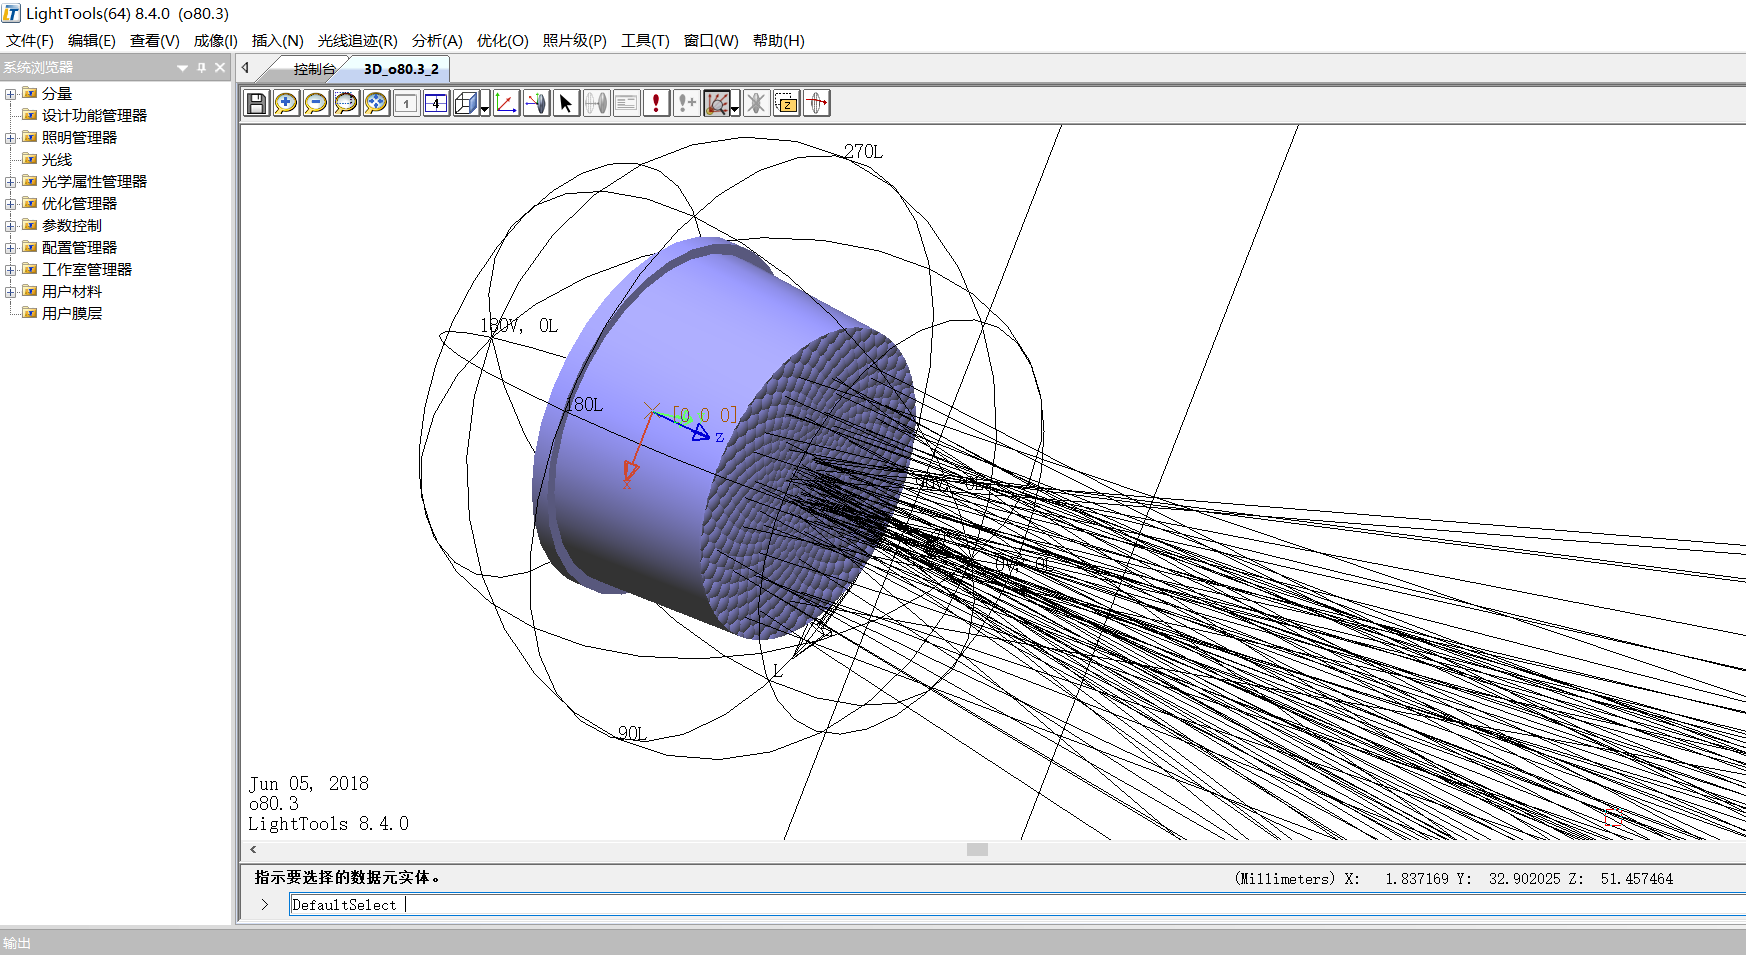Expand the 分量 tree node
Viewport: 1746px width, 955px height.
tap(11, 94)
